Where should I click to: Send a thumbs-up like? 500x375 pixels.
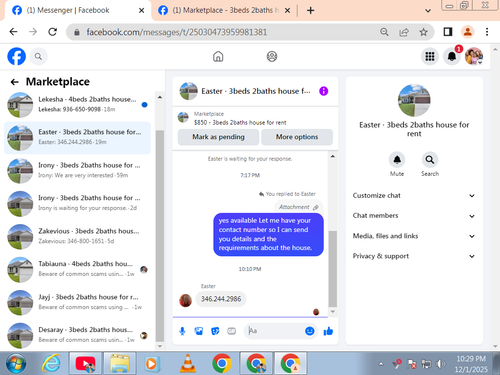(328, 331)
